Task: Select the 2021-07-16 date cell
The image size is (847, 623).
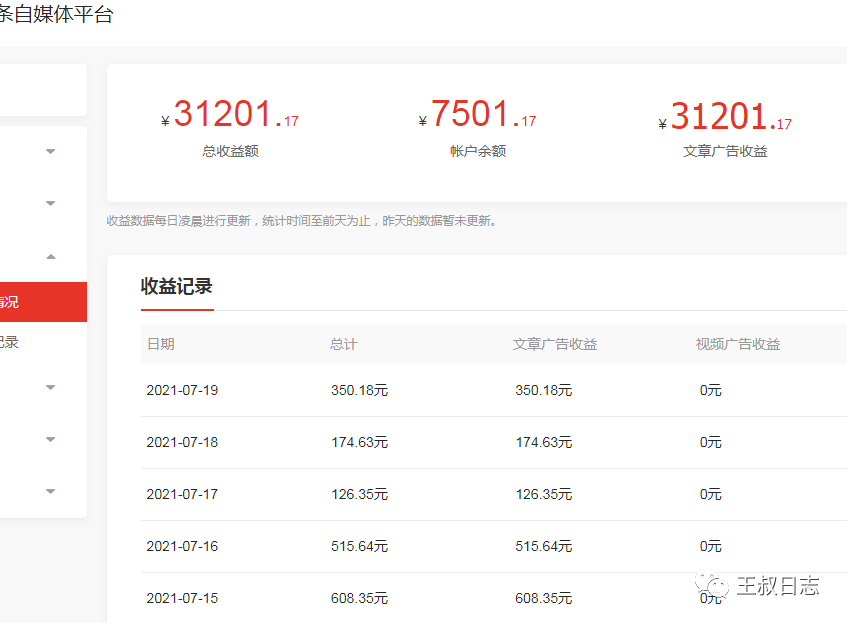Action: point(182,546)
